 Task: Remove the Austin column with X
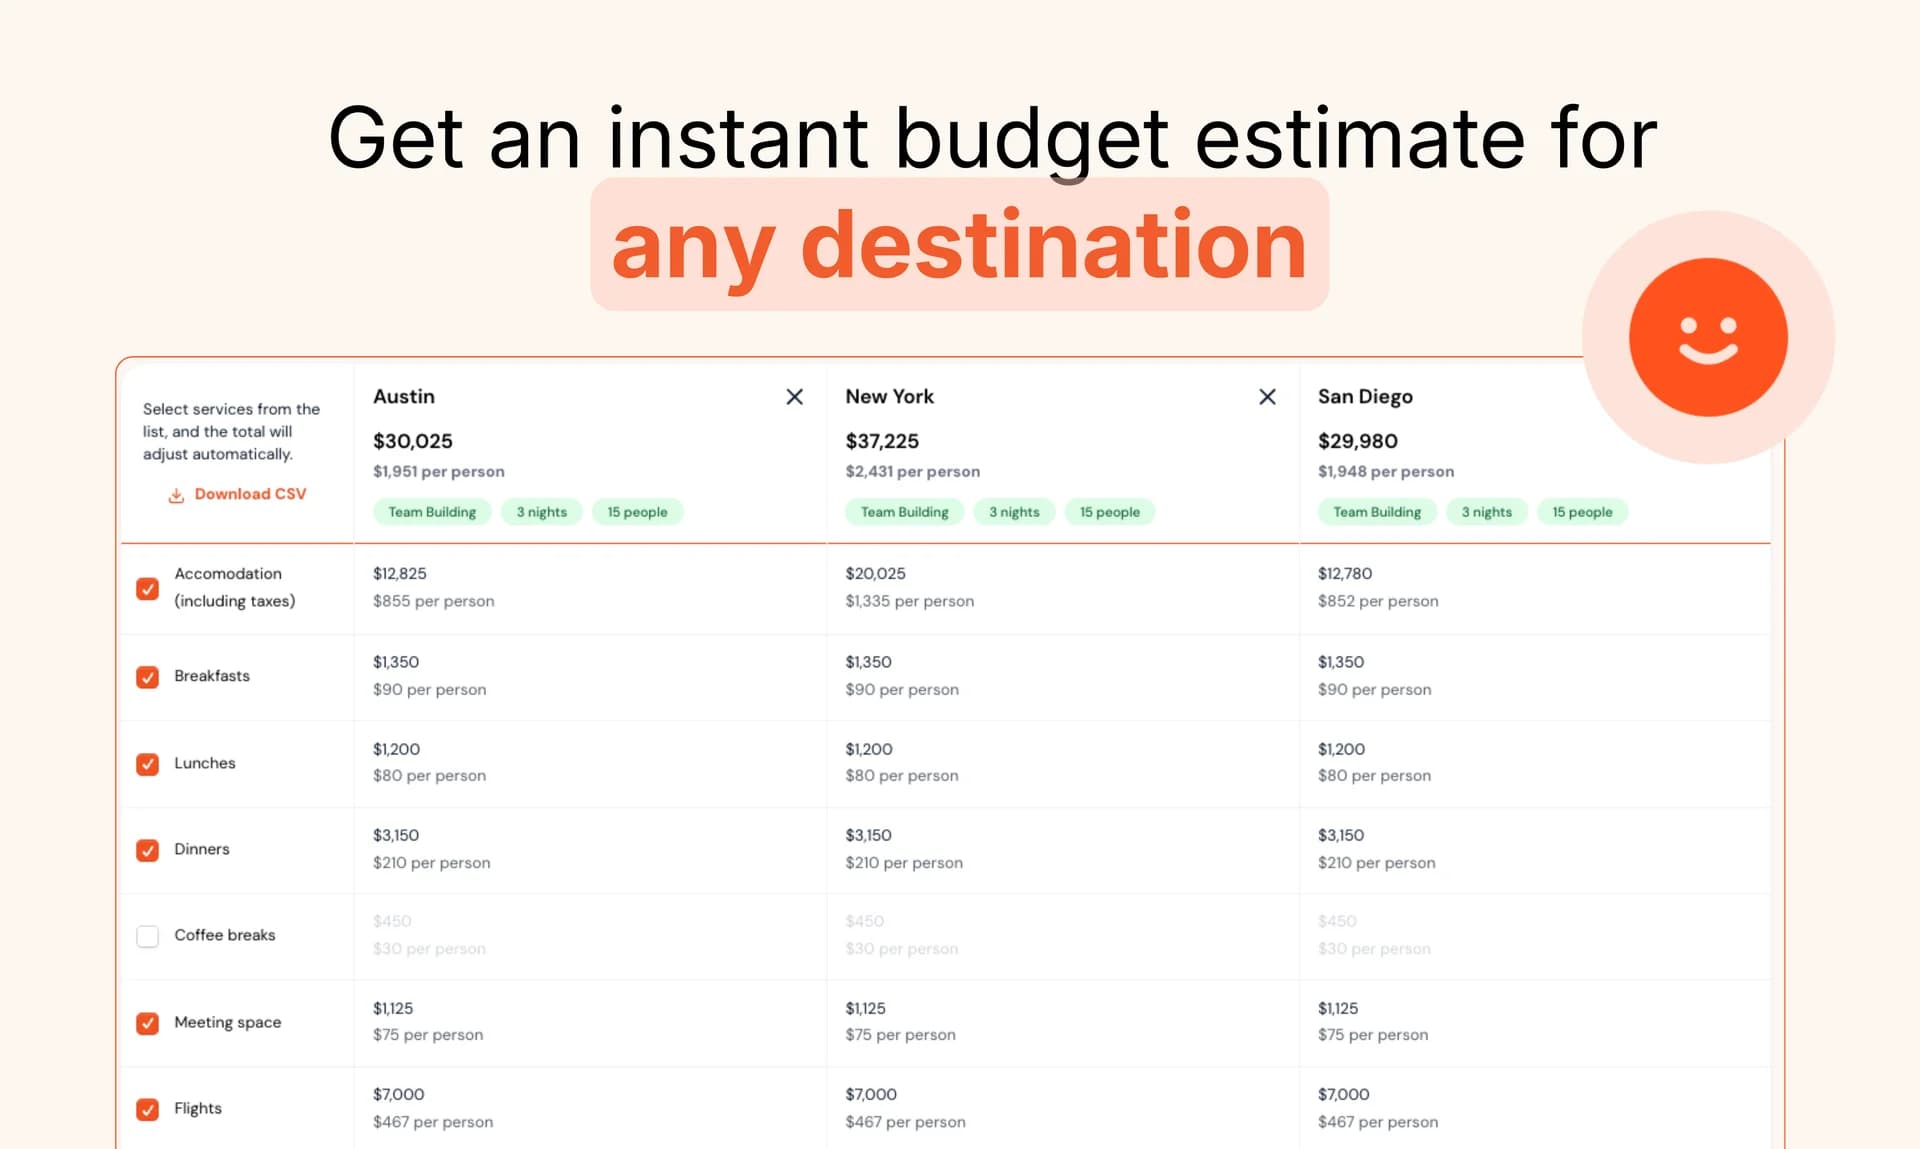tap(794, 397)
